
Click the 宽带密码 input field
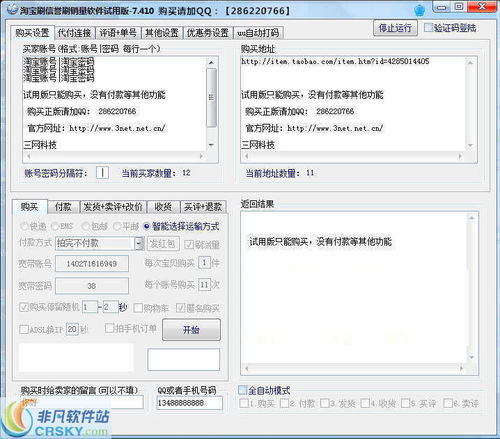point(92,286)
